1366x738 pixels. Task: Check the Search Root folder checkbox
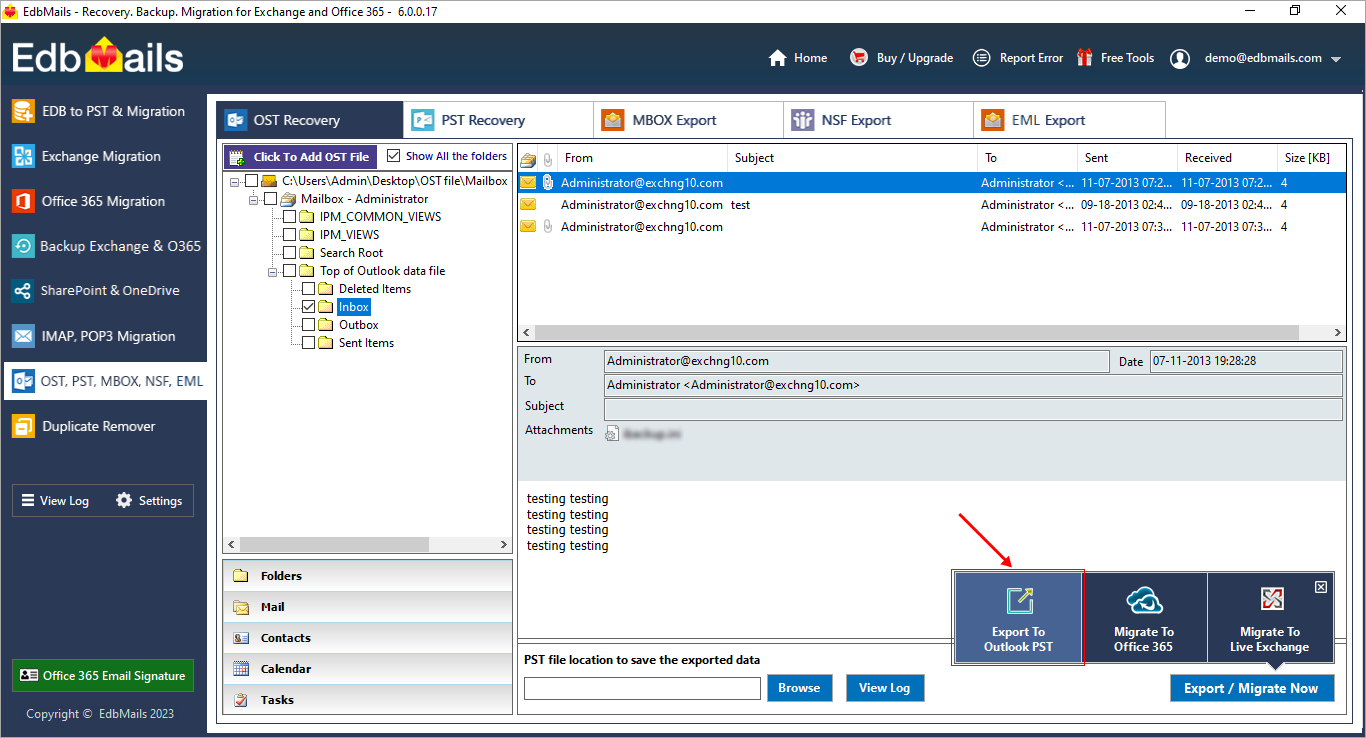coord(289,253)
